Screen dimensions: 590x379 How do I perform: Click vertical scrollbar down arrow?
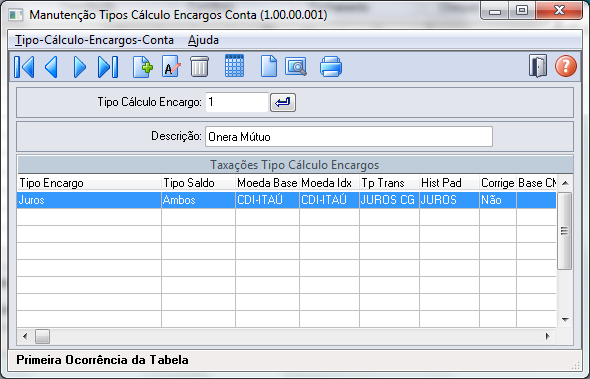click(565, 320)
